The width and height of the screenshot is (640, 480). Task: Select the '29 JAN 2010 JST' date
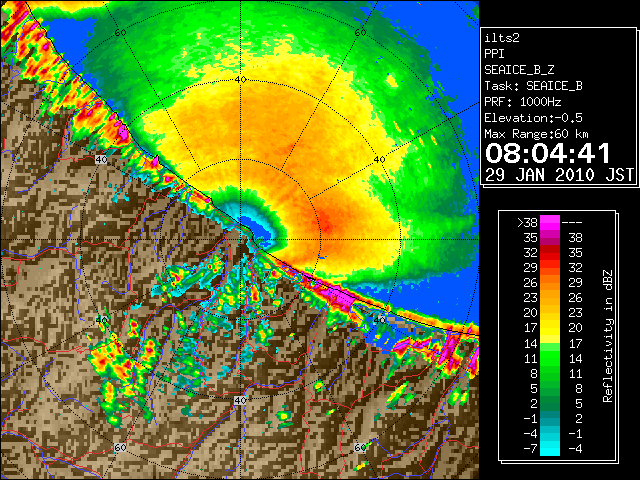coord(559,175)
